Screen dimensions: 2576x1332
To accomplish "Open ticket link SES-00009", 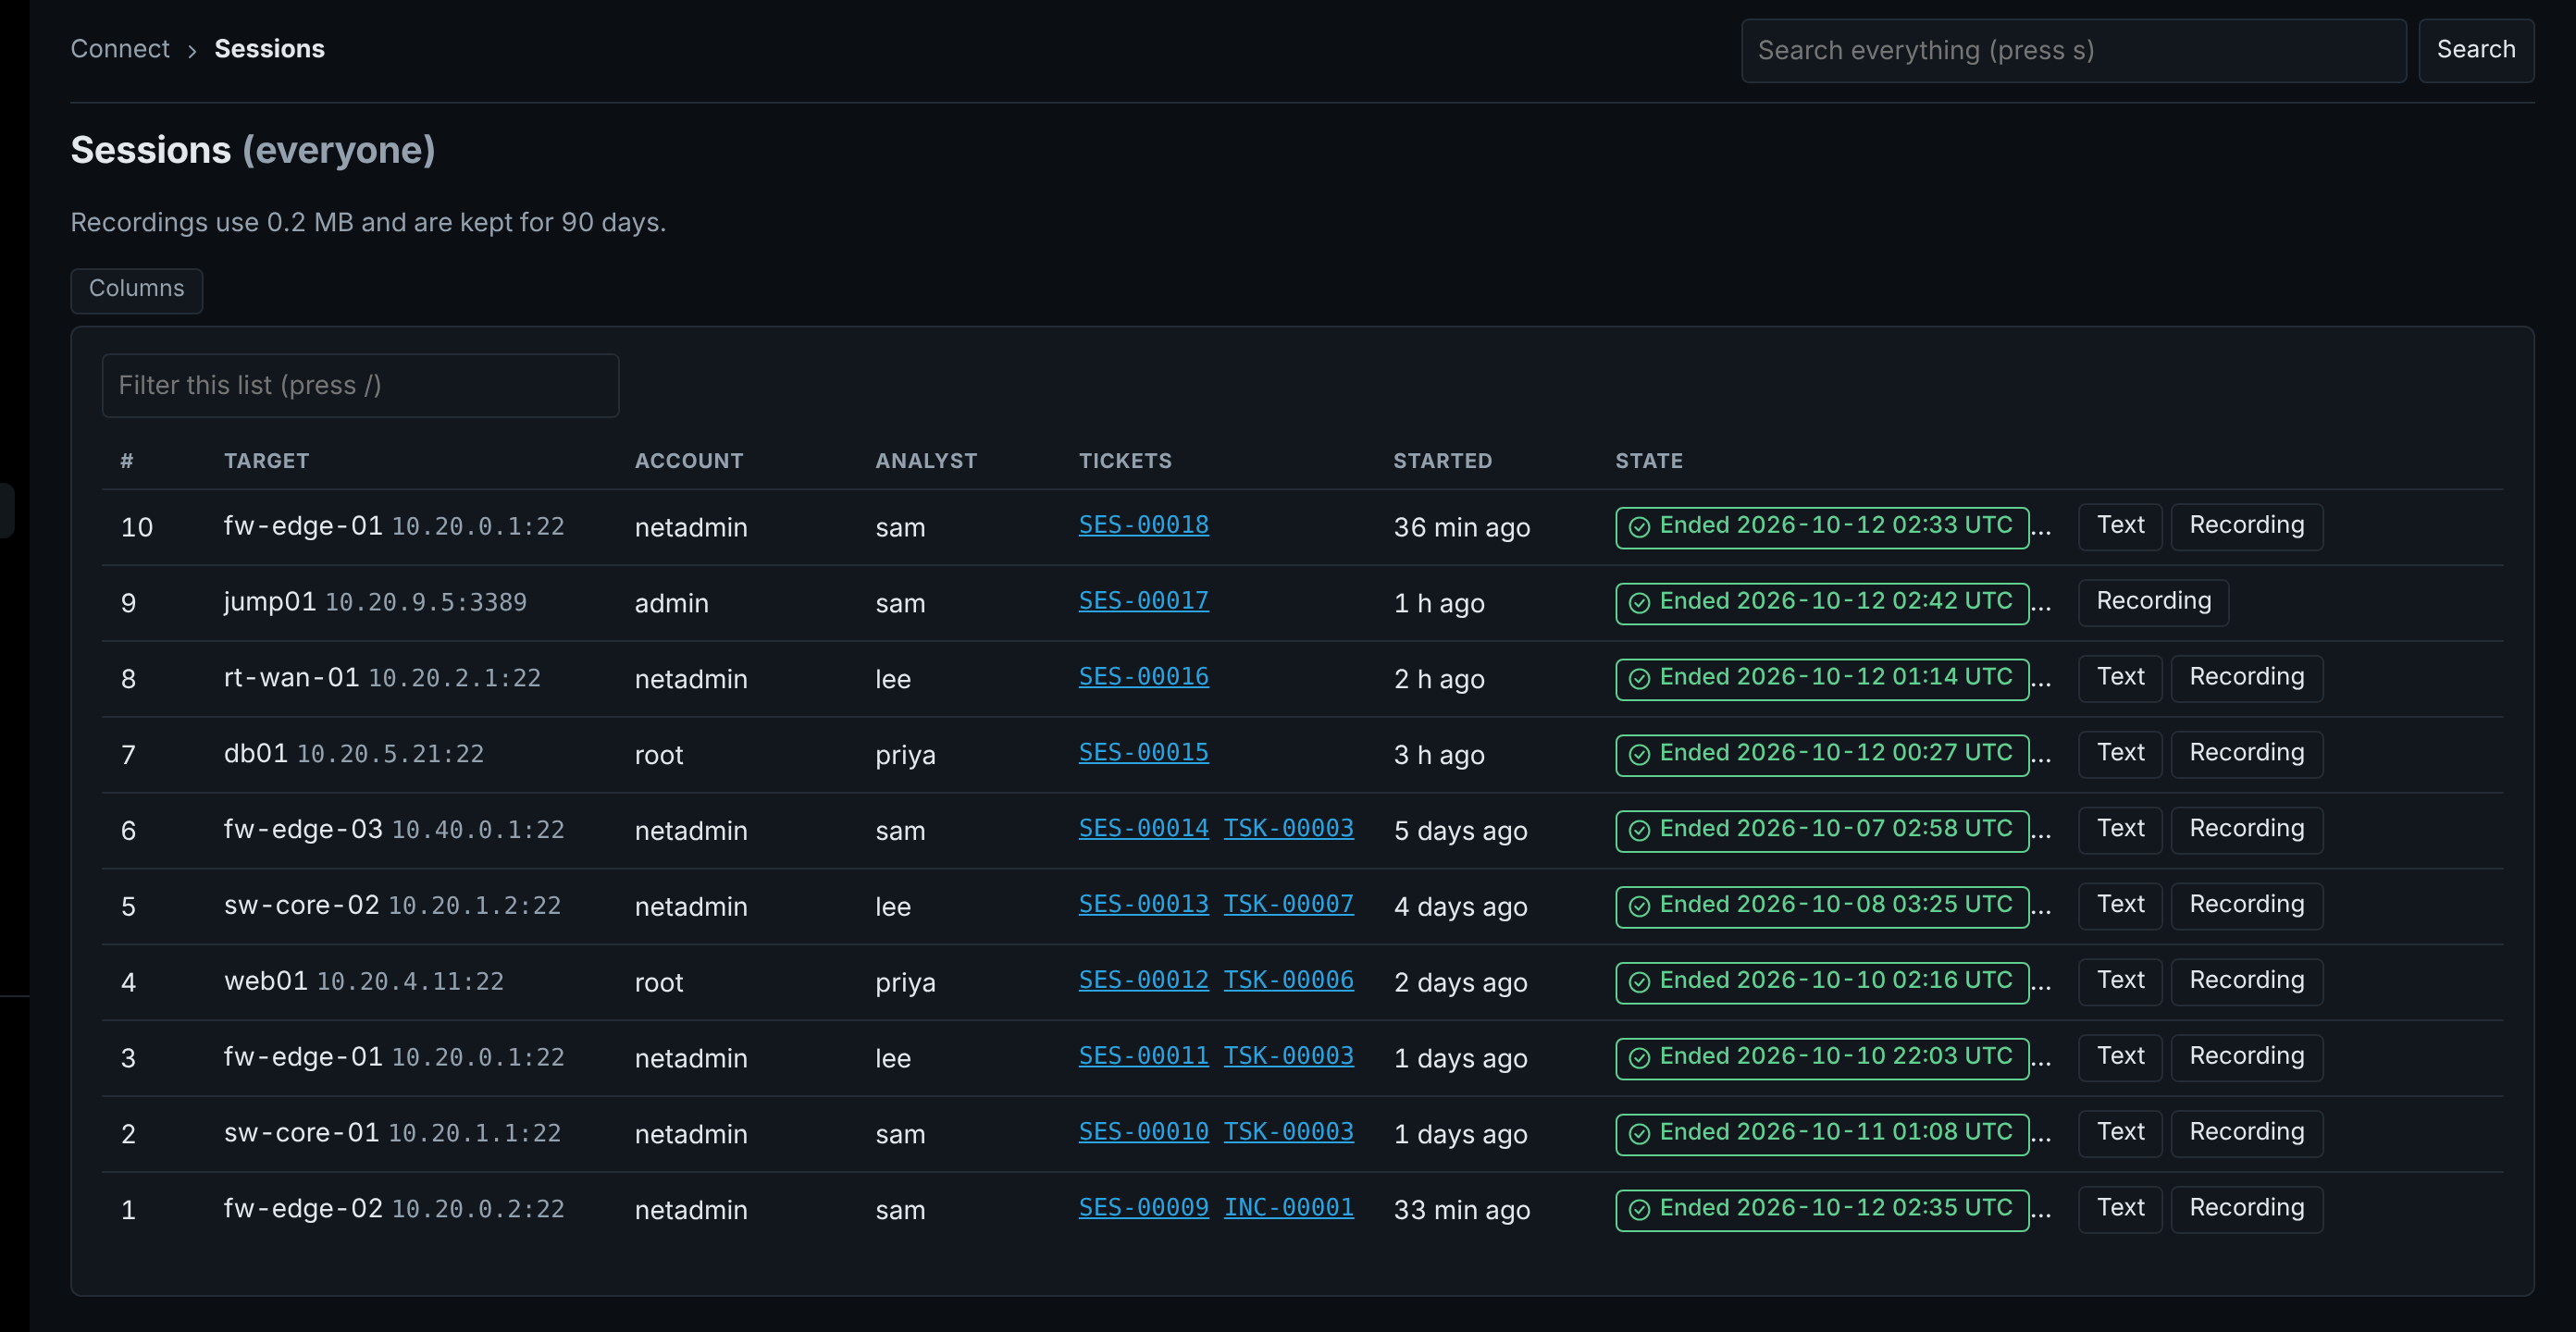I will pyautogui.click(x=1143, y=1208).
